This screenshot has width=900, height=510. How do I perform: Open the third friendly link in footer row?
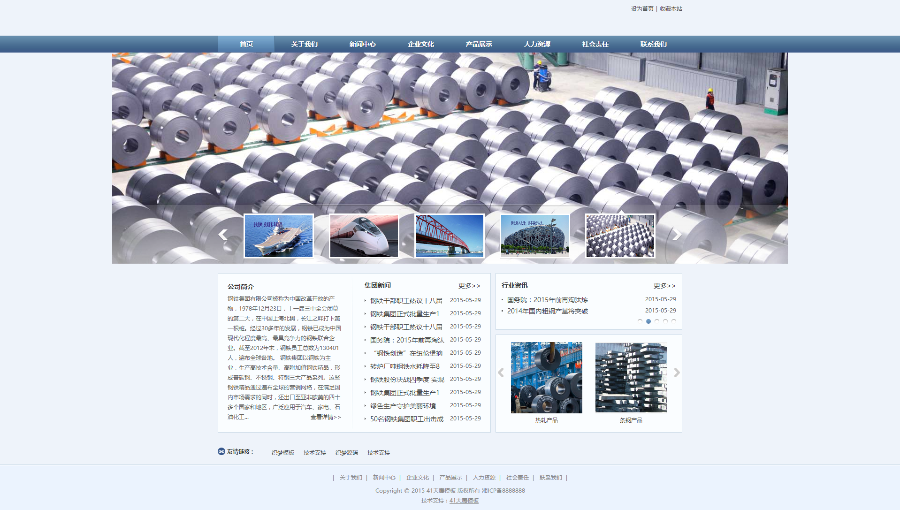click(347, 453)
